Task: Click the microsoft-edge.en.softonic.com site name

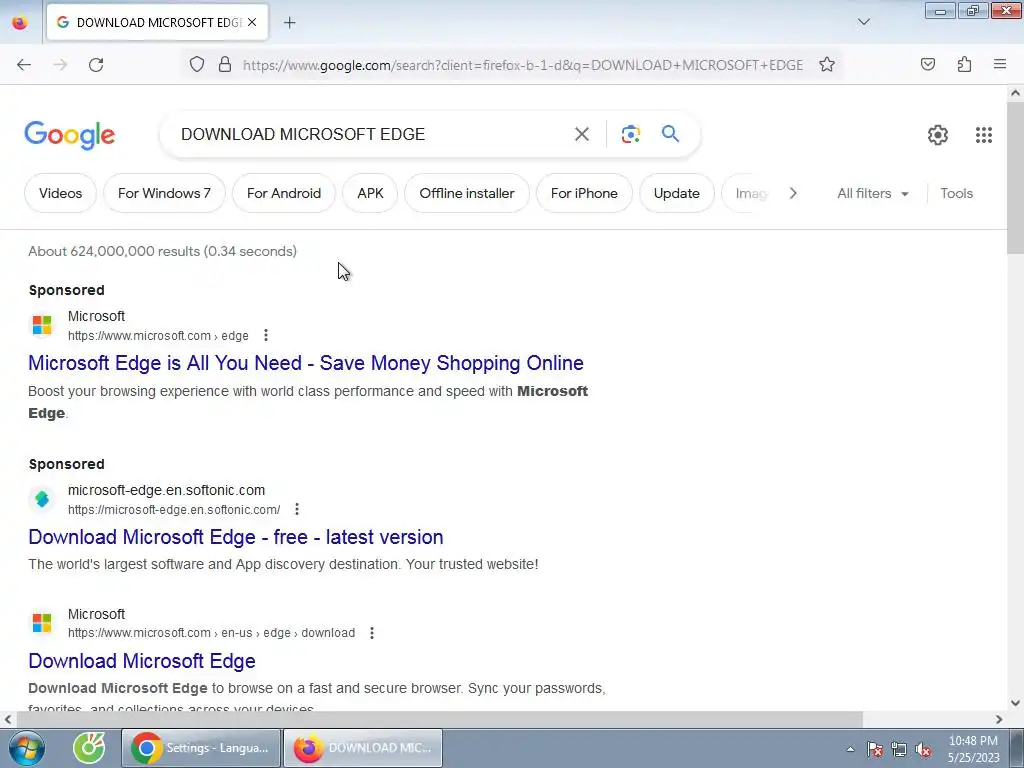Action: pyautogui.click(x=167, y=490)
